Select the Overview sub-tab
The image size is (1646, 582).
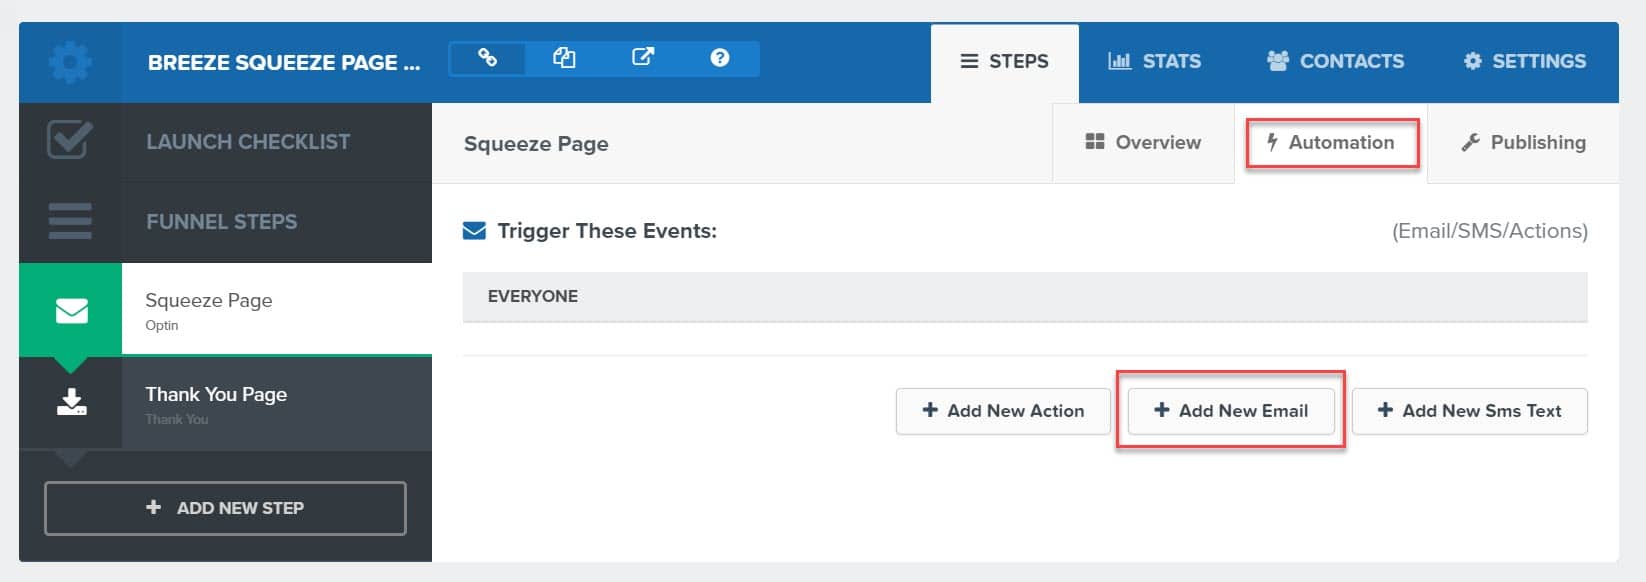tap(1143, 143)
